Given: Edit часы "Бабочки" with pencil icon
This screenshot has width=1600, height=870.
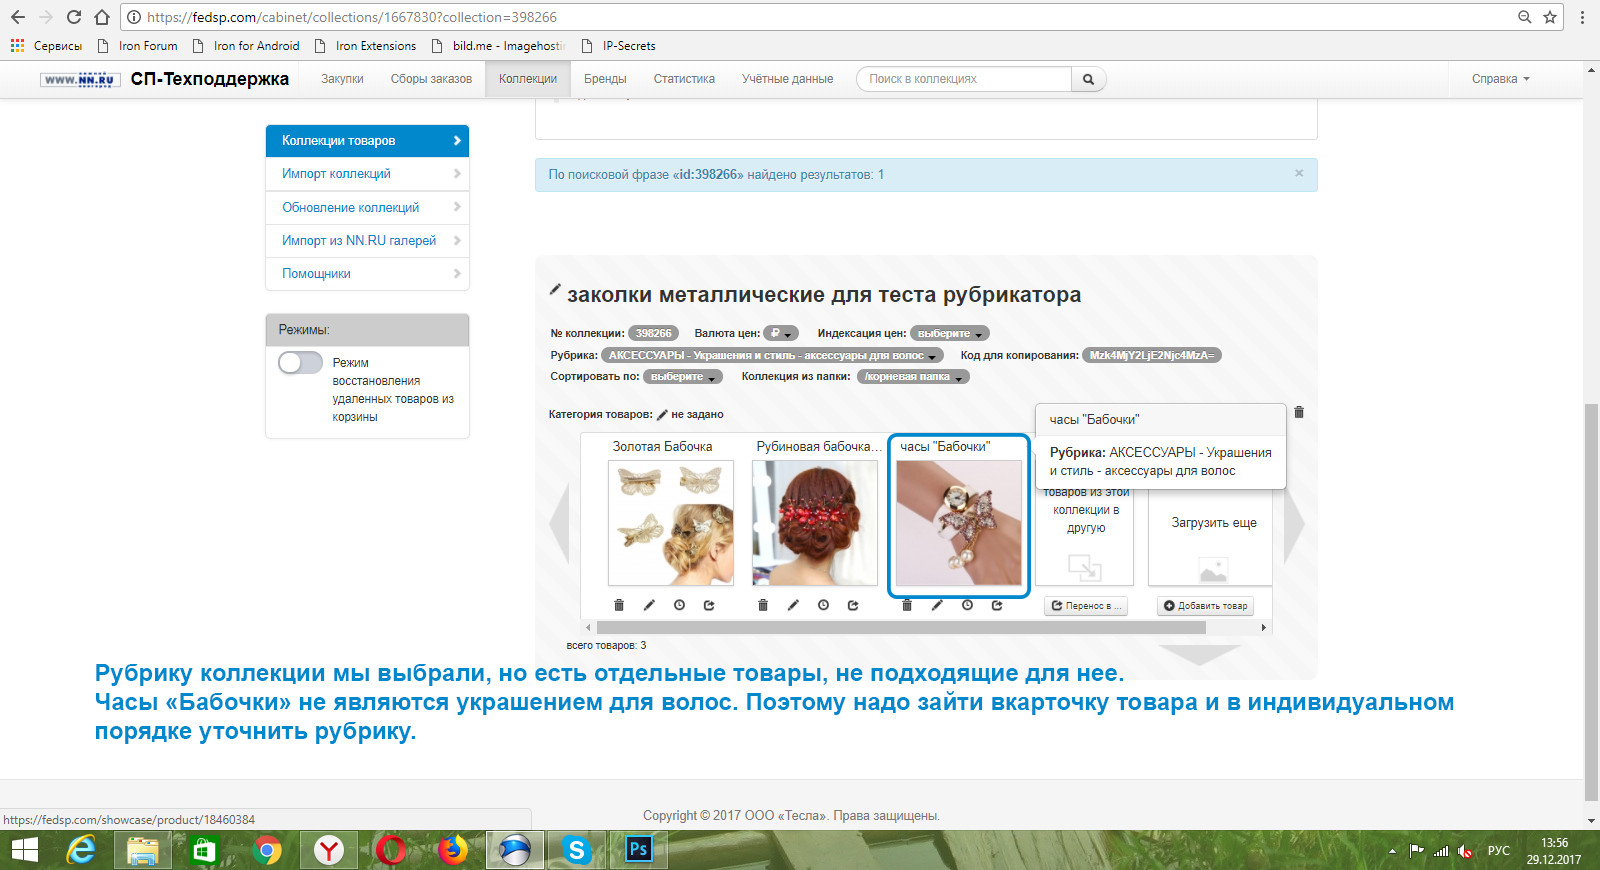Looking at the screenshot, I should point(937,605).
